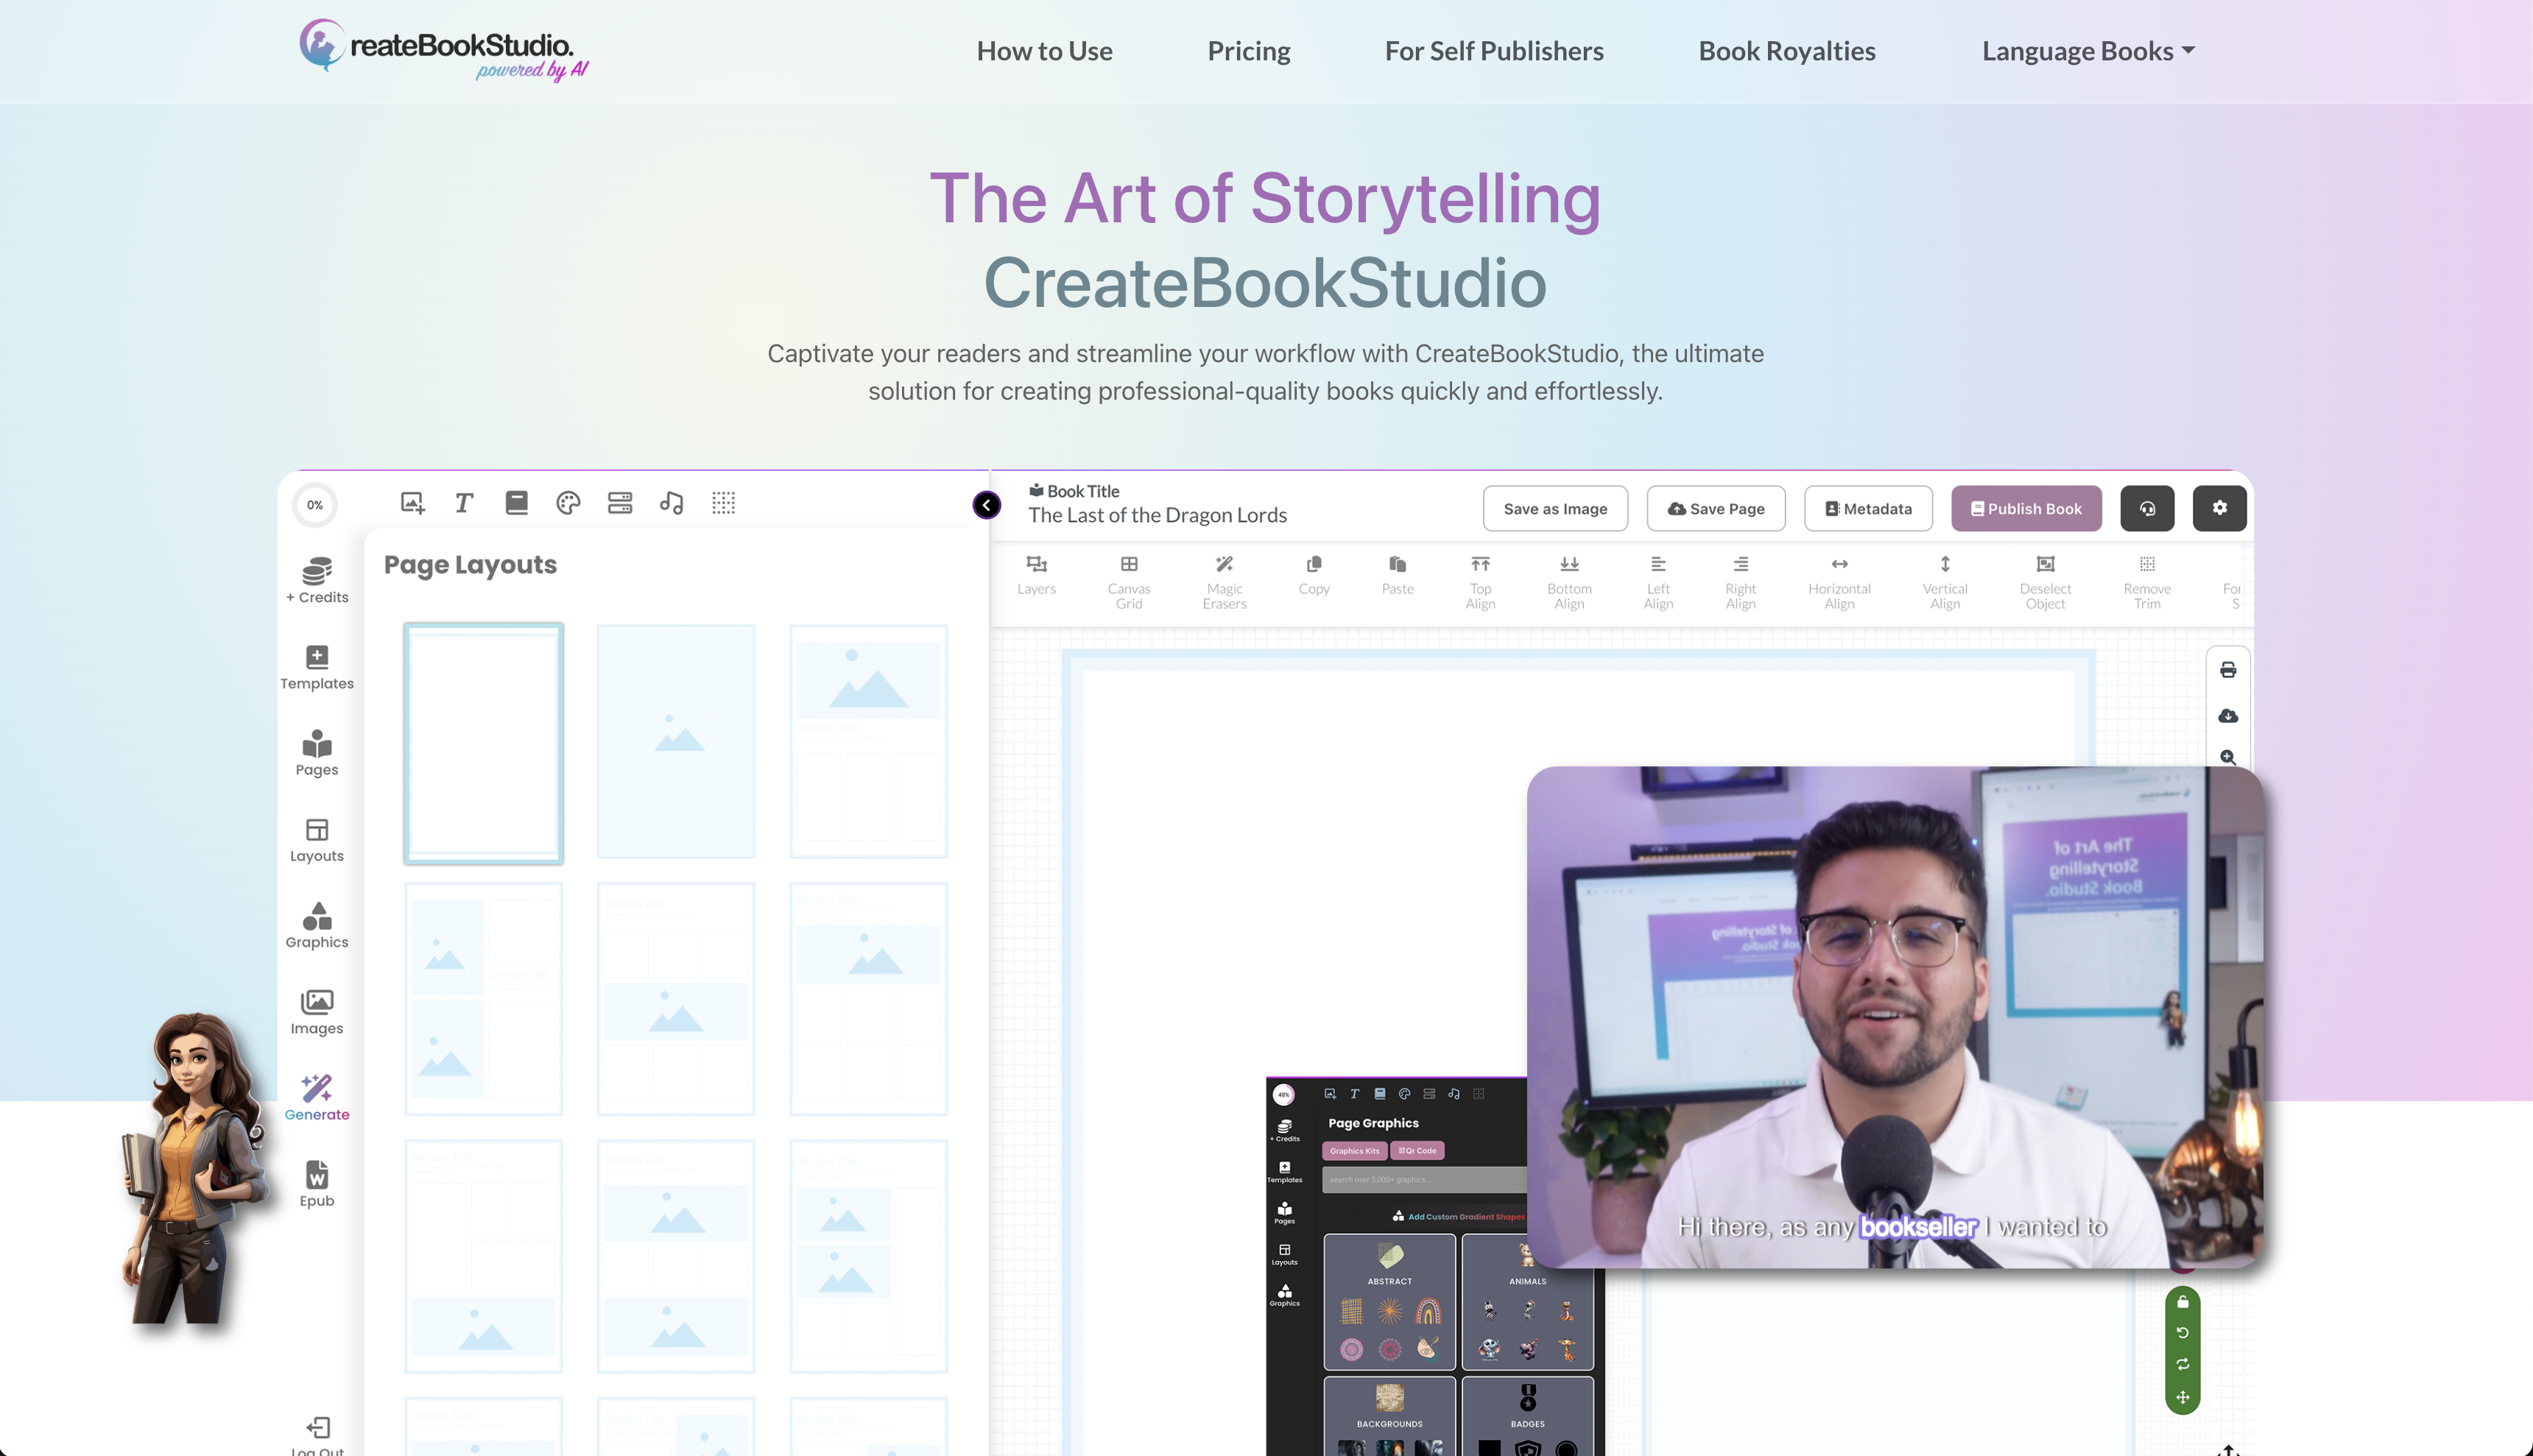Toggle the dotted grid icon

(723, 503)
